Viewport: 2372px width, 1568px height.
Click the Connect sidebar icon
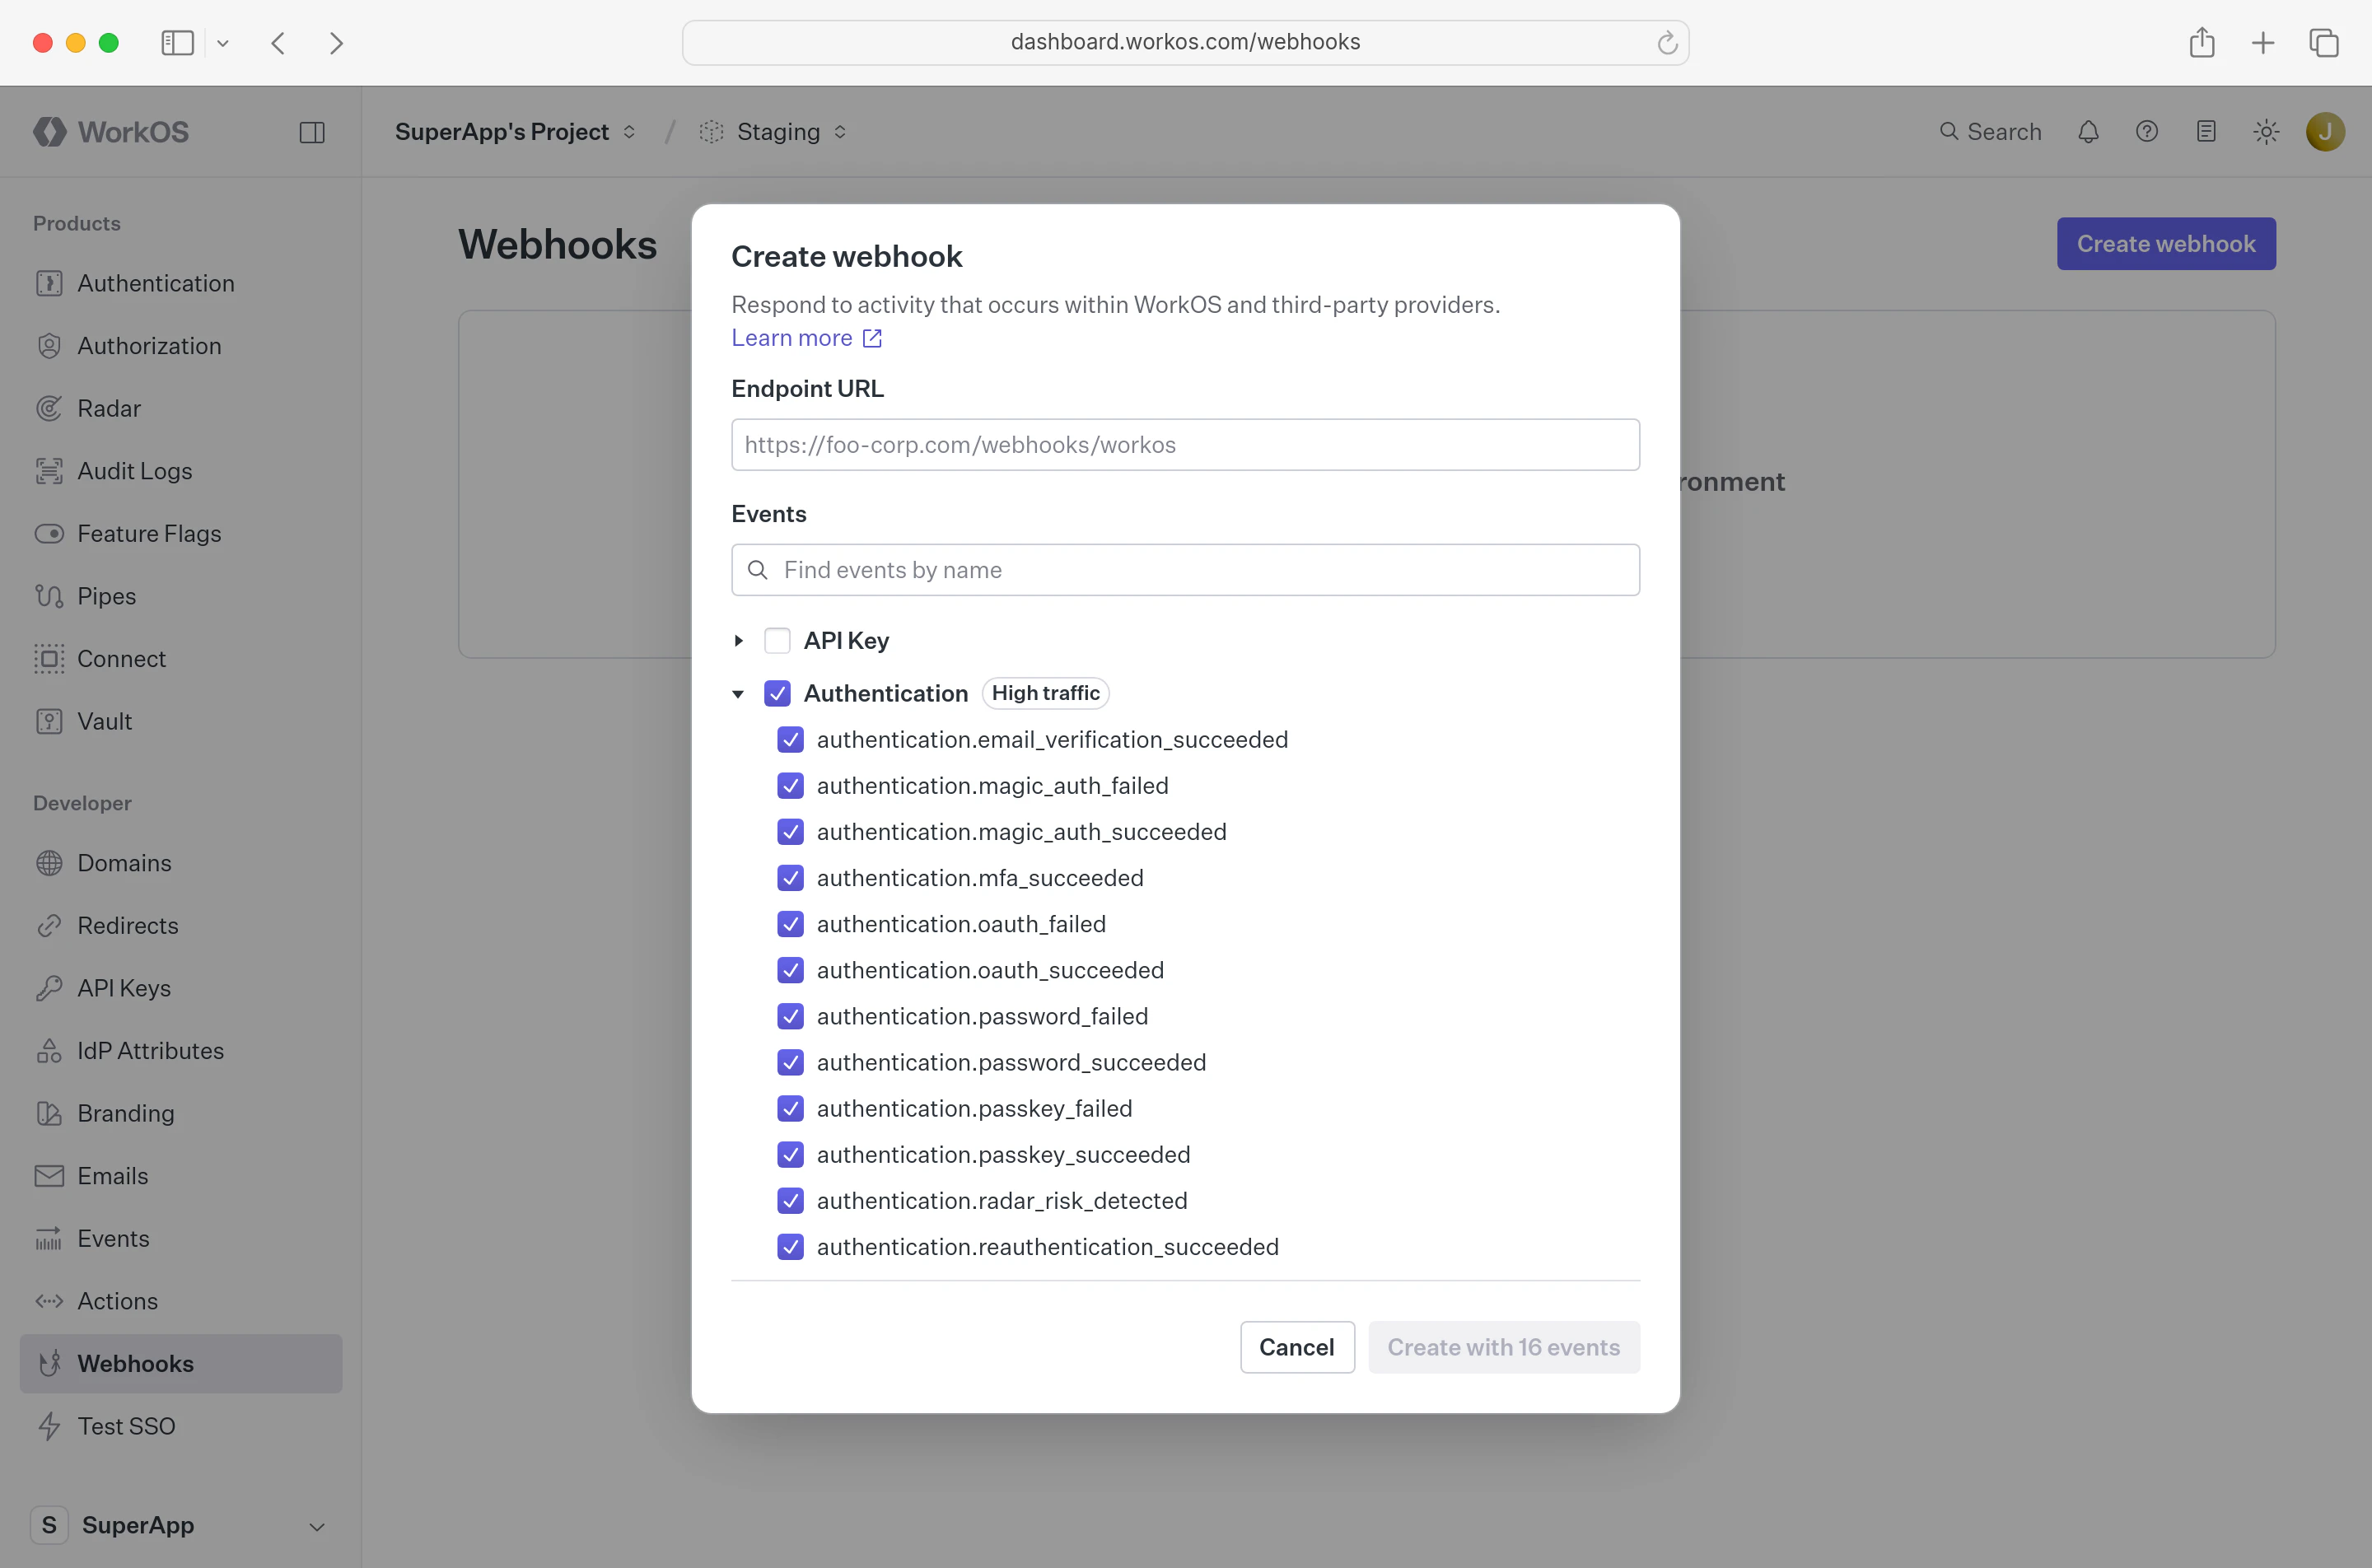(49, 659)
